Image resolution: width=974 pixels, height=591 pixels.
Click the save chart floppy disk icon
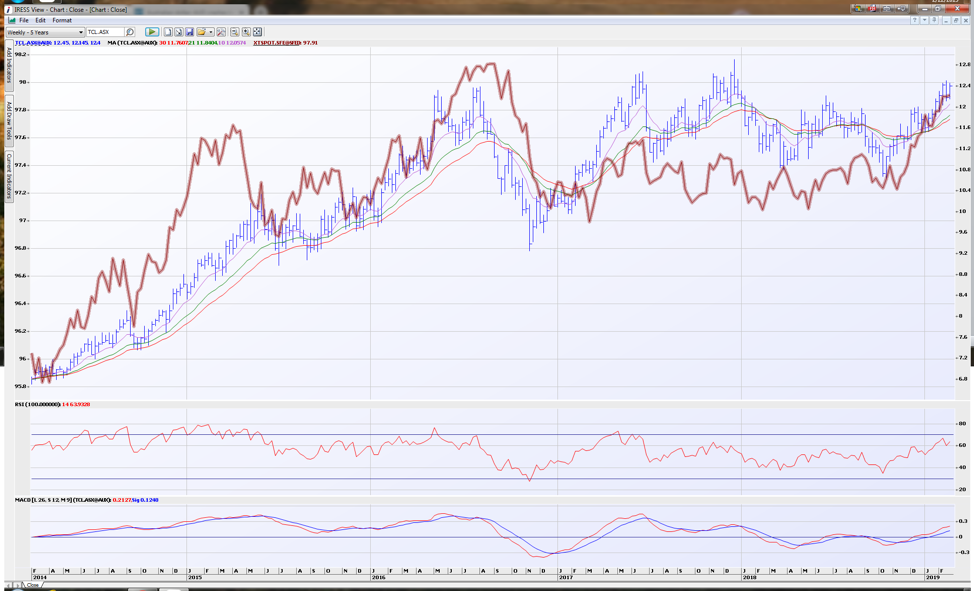[x=189, y=32]
